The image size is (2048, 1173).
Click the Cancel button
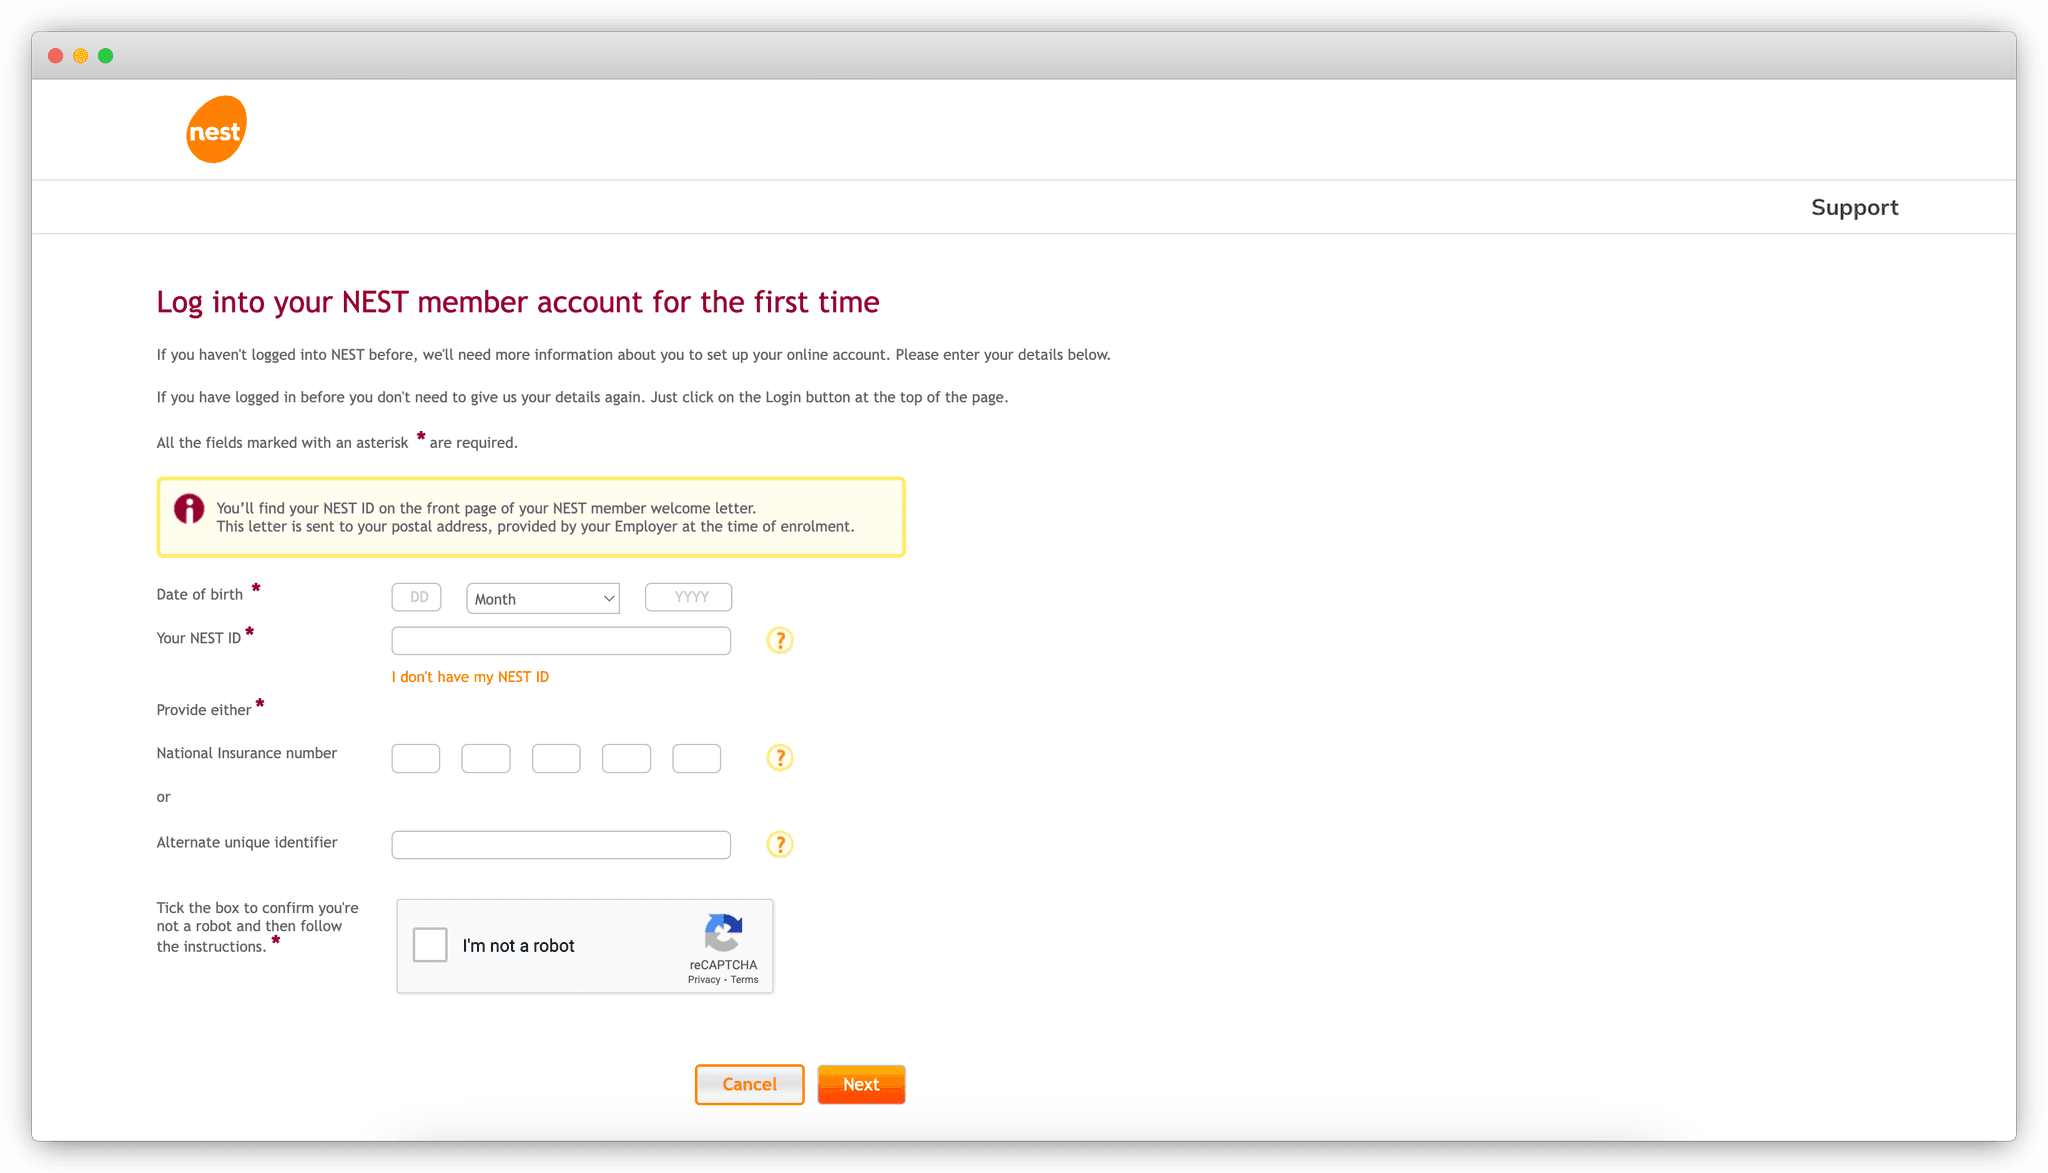point(749,1084)
